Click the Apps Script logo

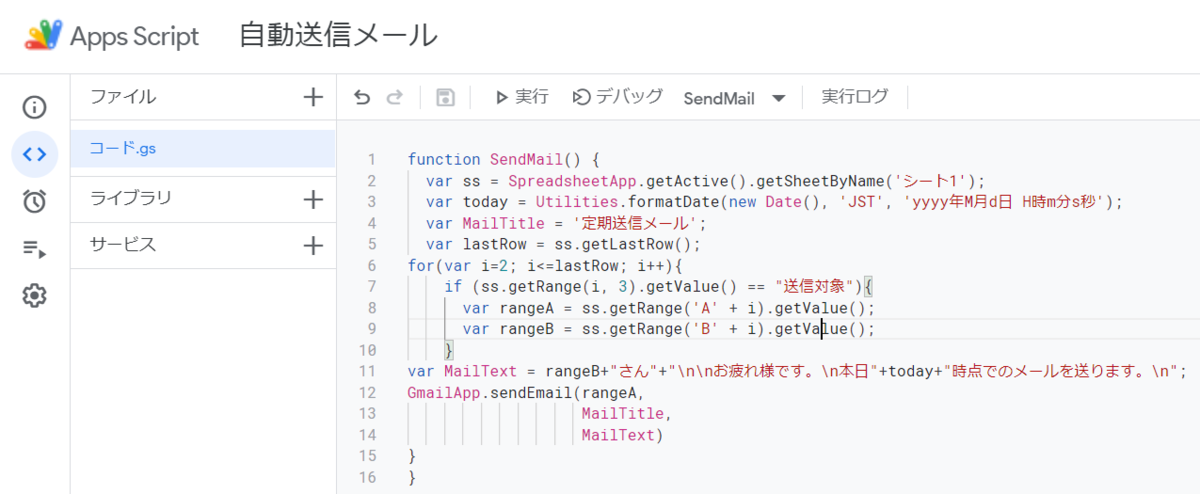click(44, 36)
